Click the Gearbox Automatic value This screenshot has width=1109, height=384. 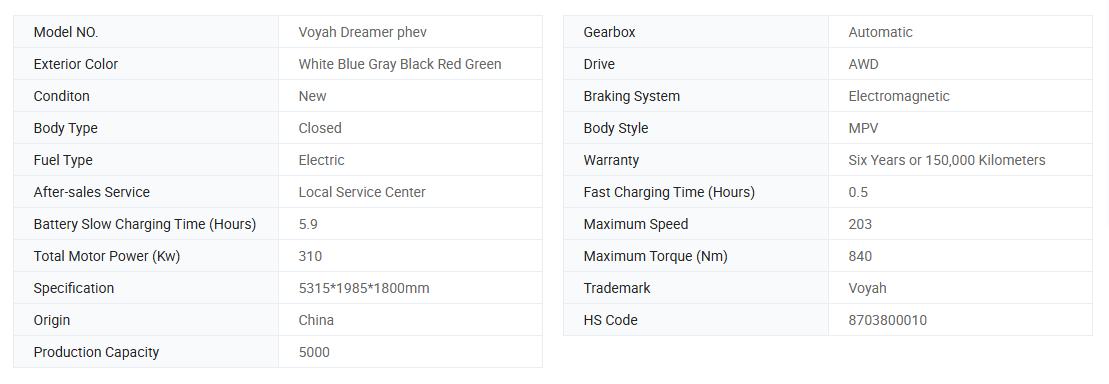pyautogui.click(x=880, y=32)
